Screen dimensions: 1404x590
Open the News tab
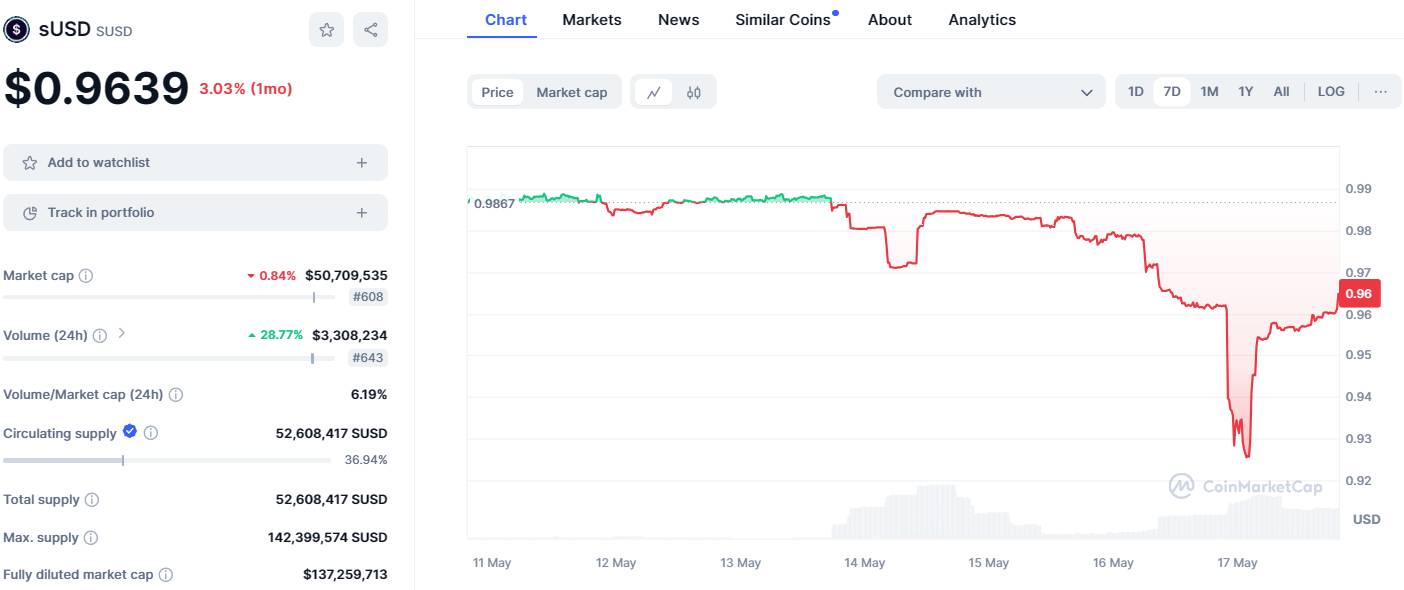pyautogui.click(x=679, y=19)
